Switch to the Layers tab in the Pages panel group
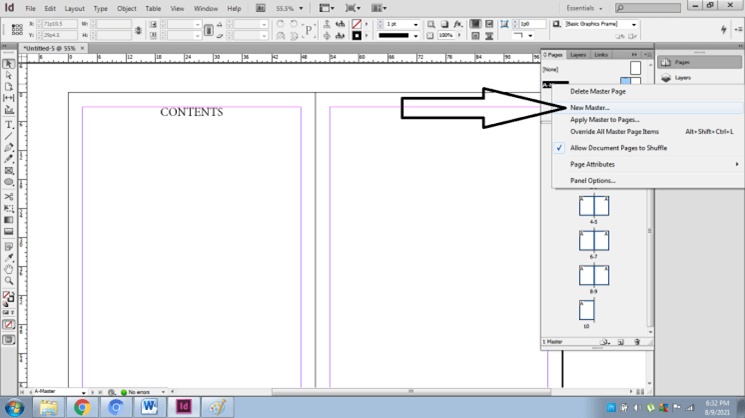The image size is (745, 418). click(x=578, y=55)
